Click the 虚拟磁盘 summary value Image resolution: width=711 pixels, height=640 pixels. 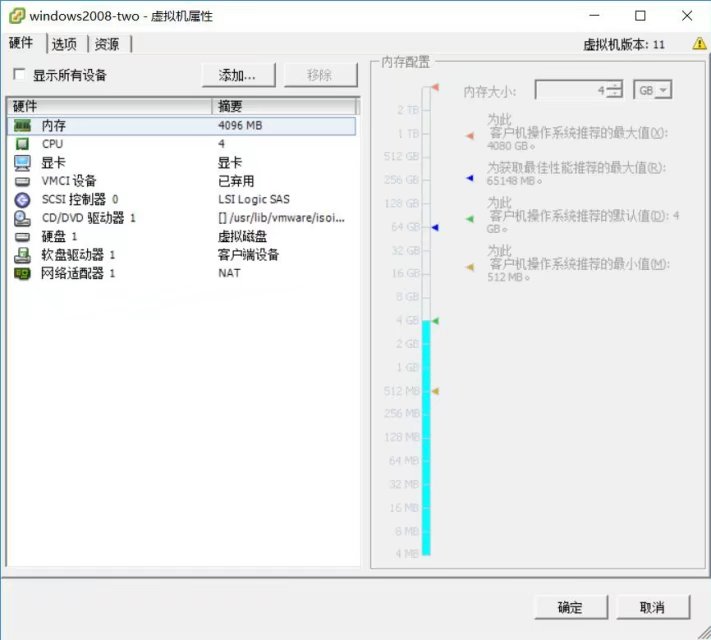click(243, 237)
